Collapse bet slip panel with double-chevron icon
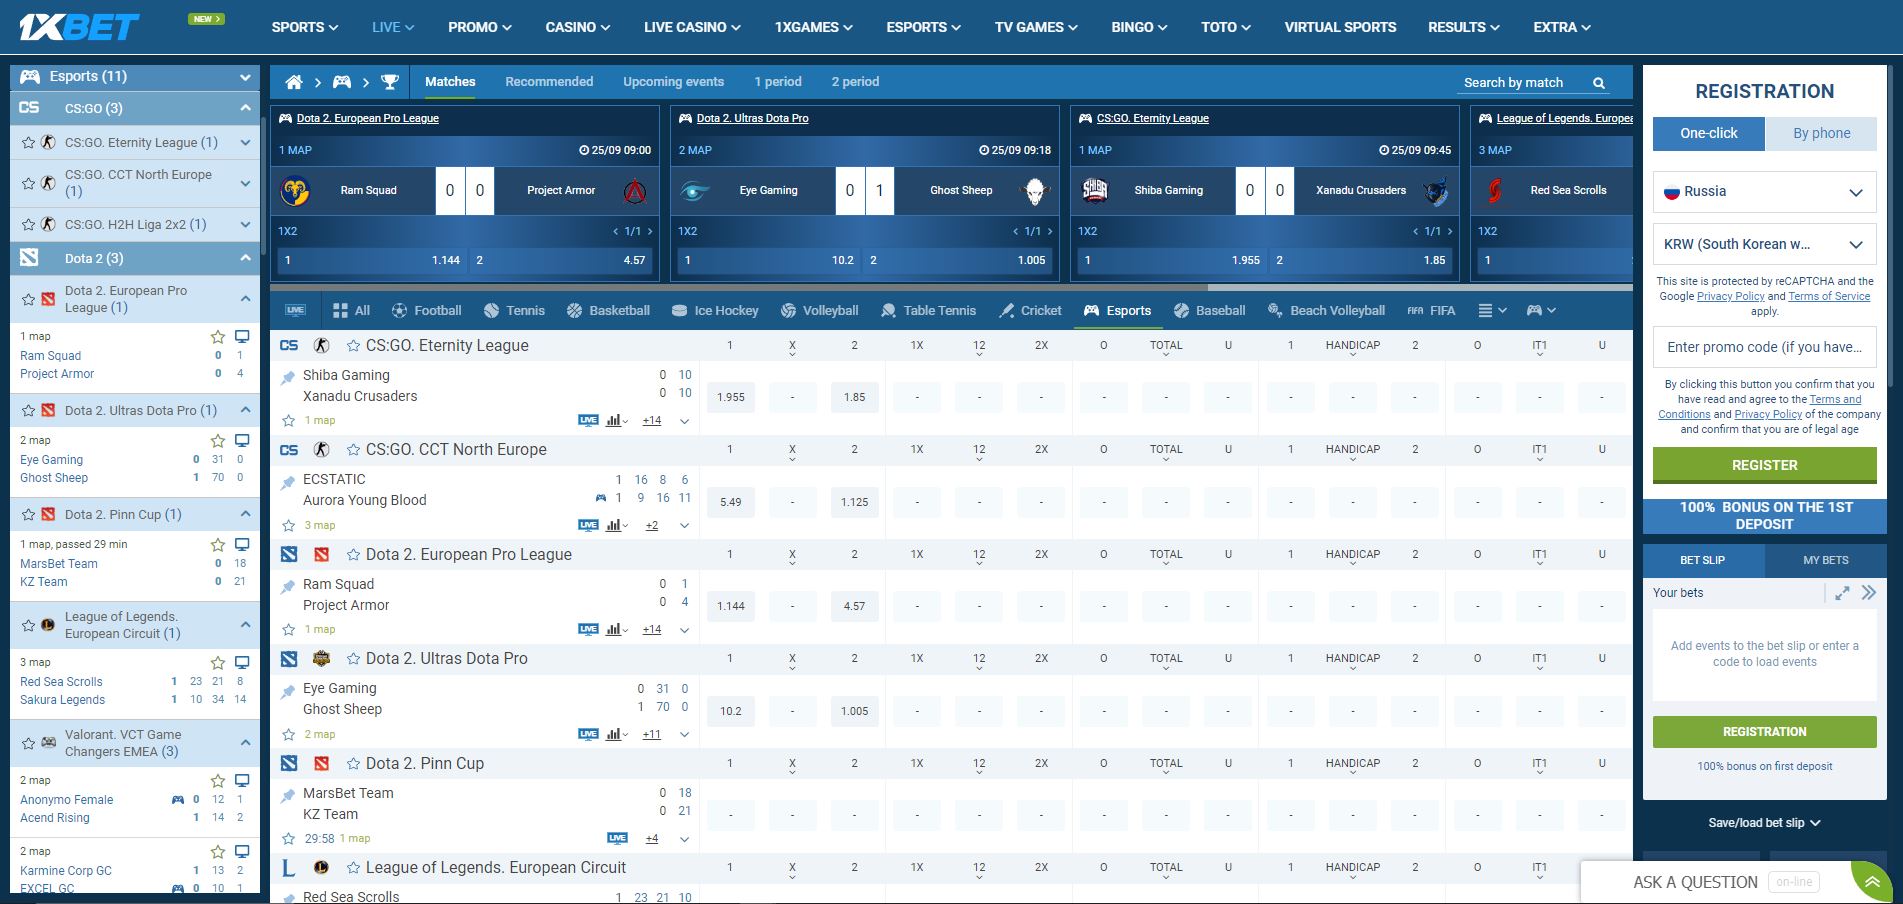Viewport: 1903px width, 904px height. pos(1868,593)
